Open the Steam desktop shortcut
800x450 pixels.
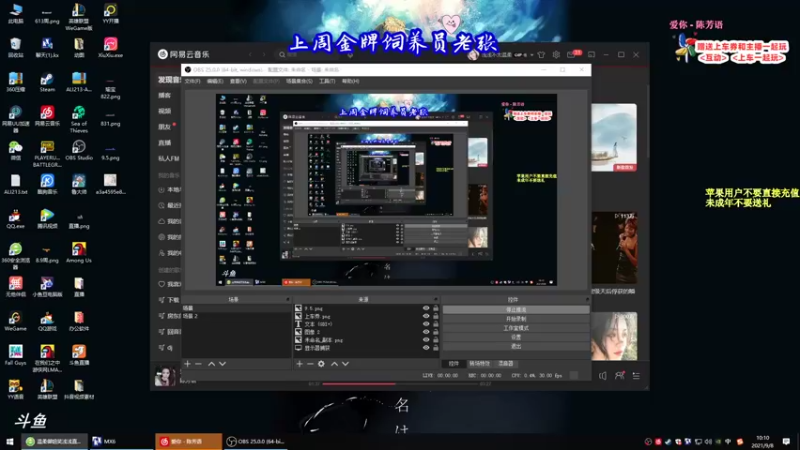click(47, 82)
